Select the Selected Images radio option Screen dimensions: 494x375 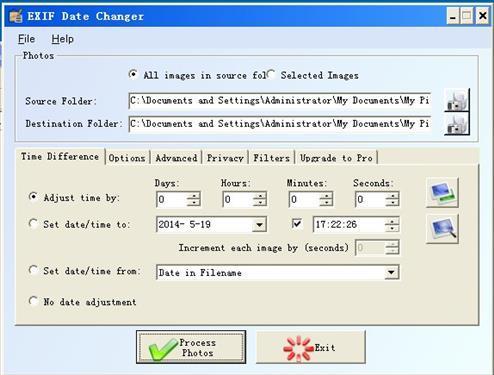point(271,74)
